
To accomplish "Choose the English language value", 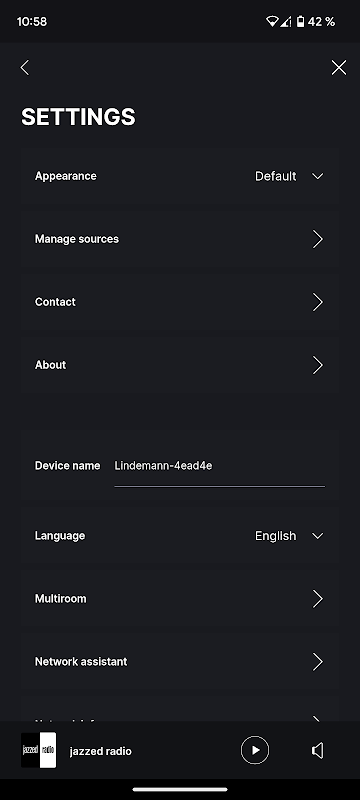I will point(275,536).
